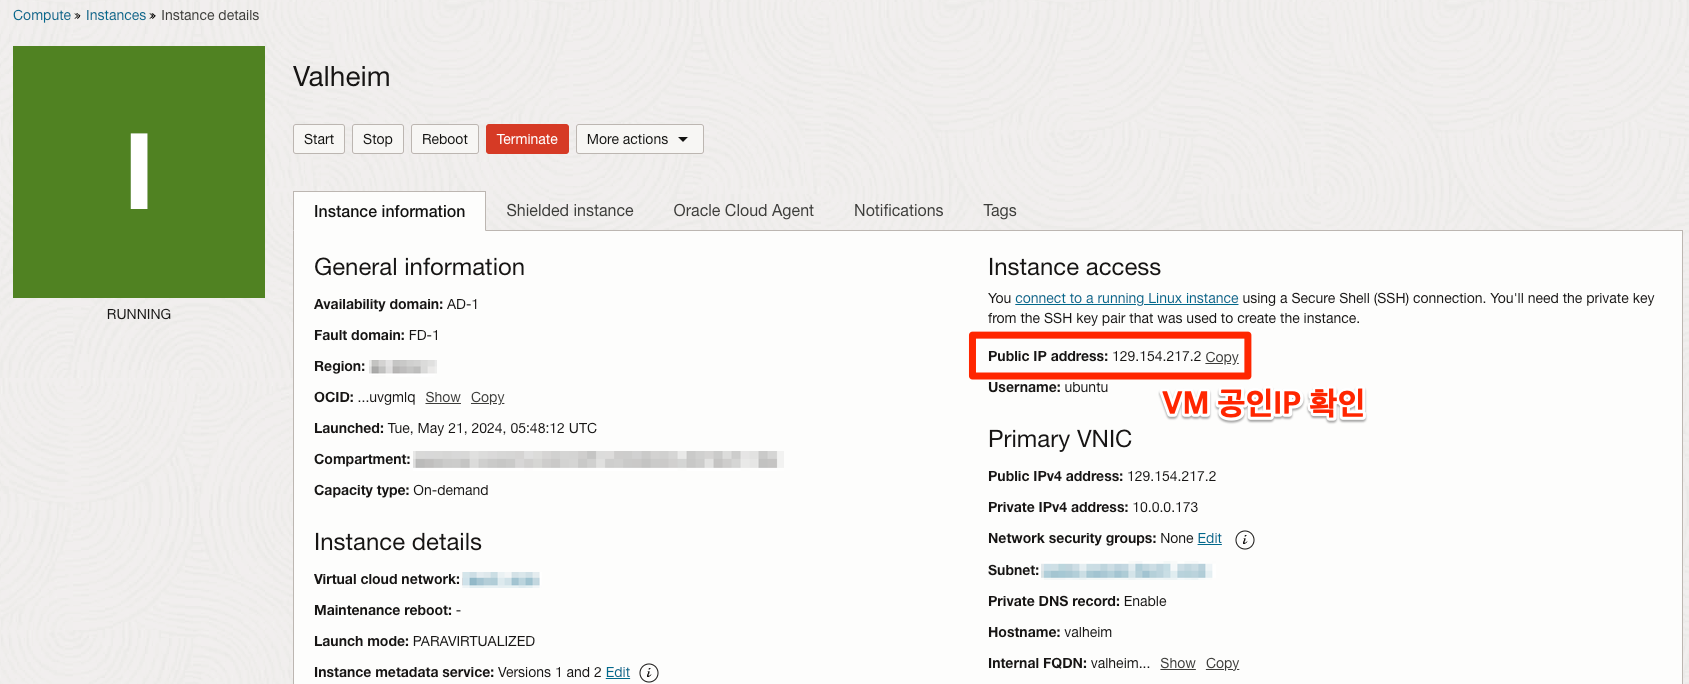
Task: Click the Valheim instance title
Action: pyautogui.click(x=341, y=77)
